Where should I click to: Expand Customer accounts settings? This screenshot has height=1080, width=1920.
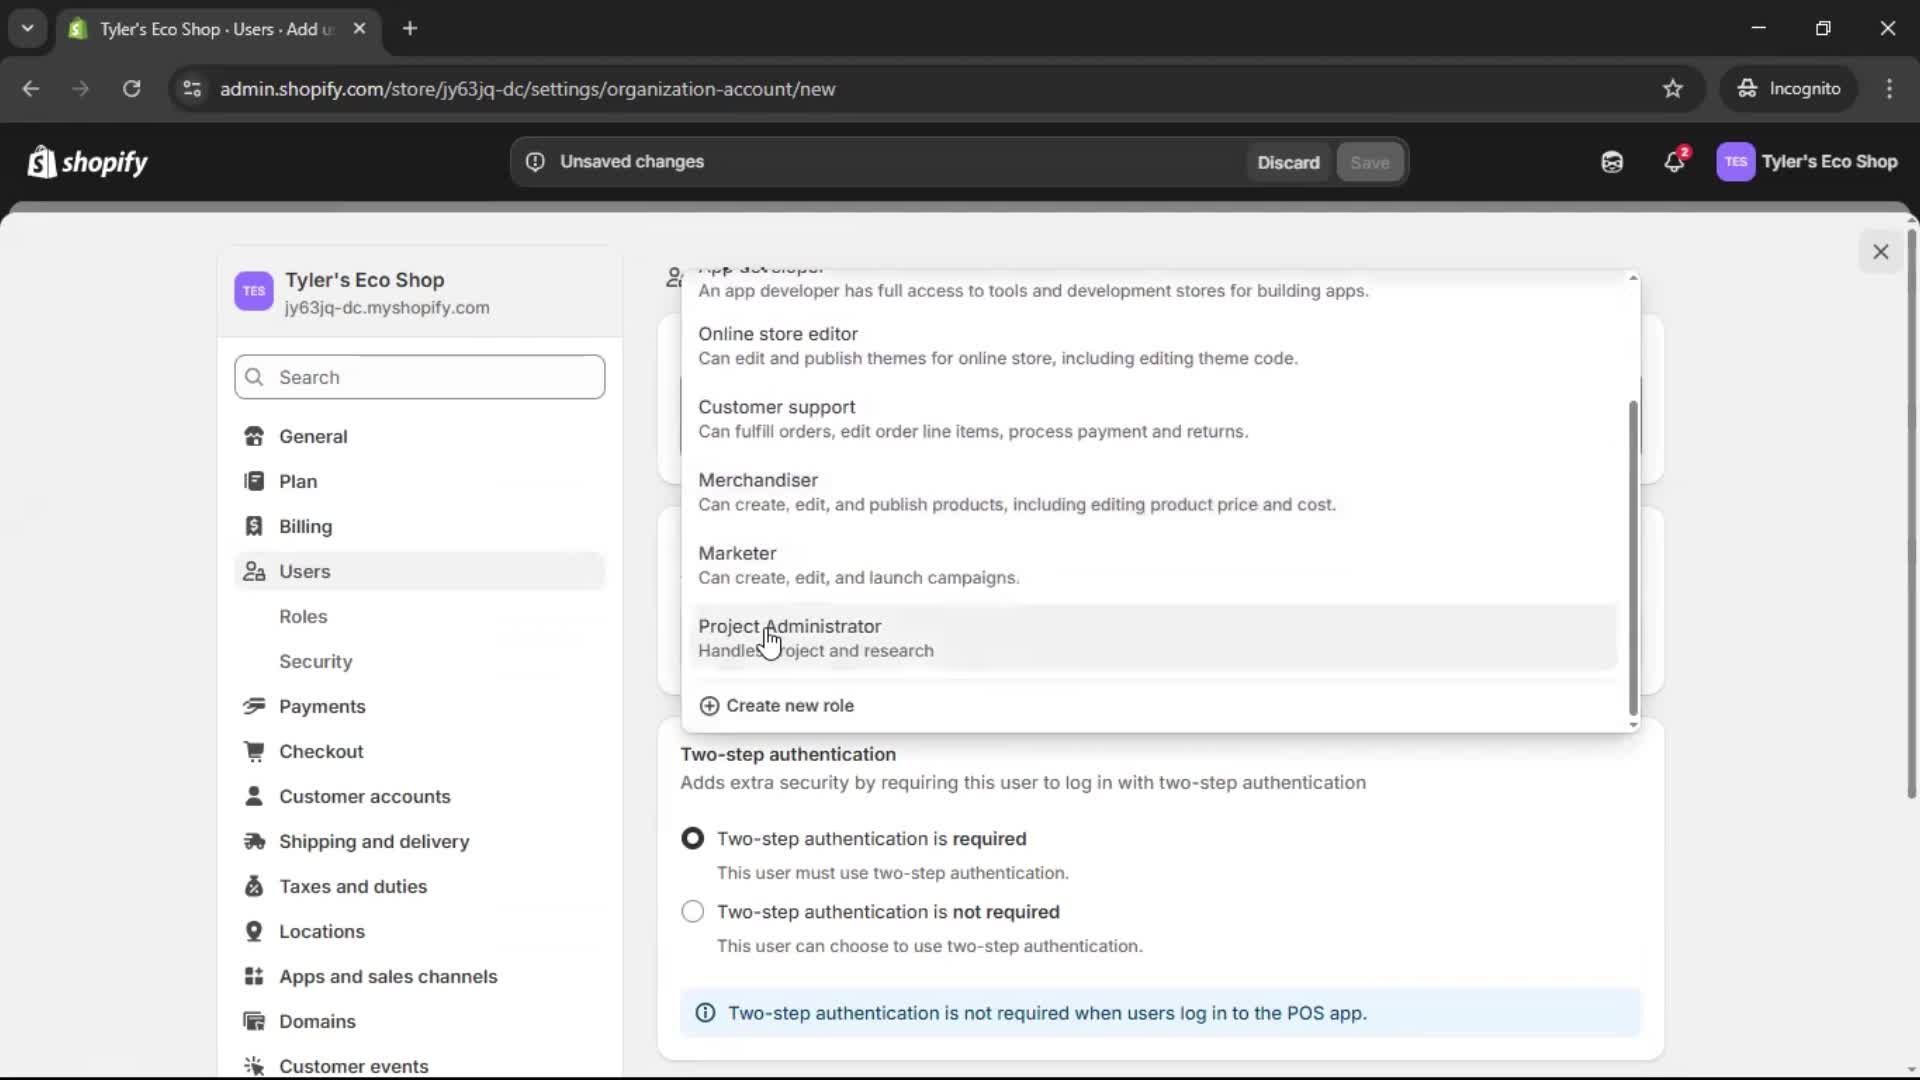[x=364, y=797]
